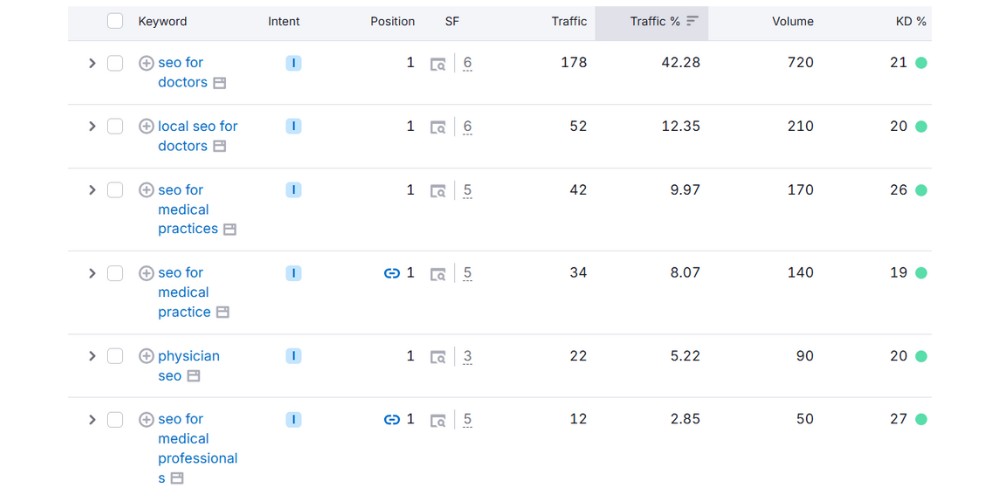The height and width of the screenshot is (500, 1000).
Task: Click the SERP page icon after 'physician seo'
Action: click(193, 376)
